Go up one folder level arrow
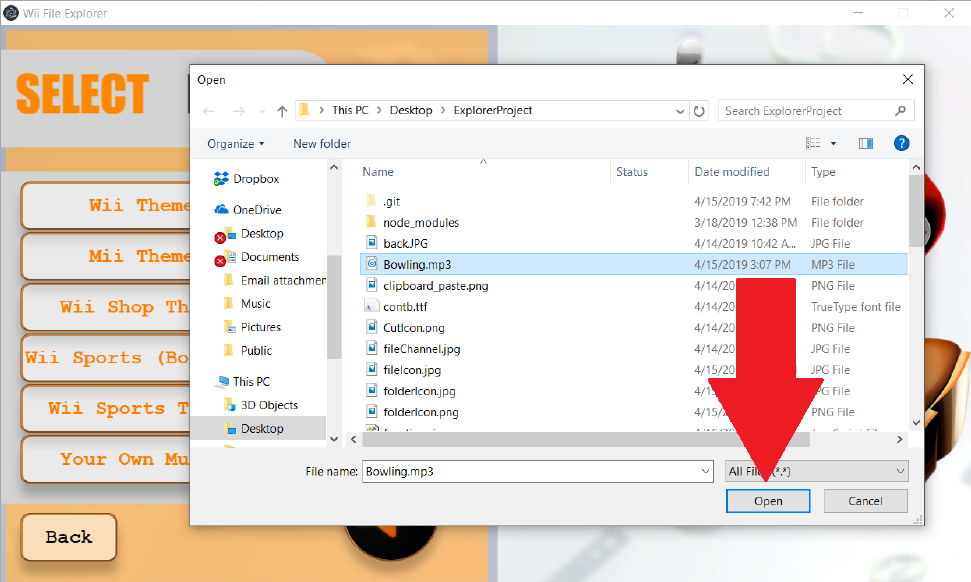Image resolution: width=971 pixels, height=582 pixels. click(282, 111)
